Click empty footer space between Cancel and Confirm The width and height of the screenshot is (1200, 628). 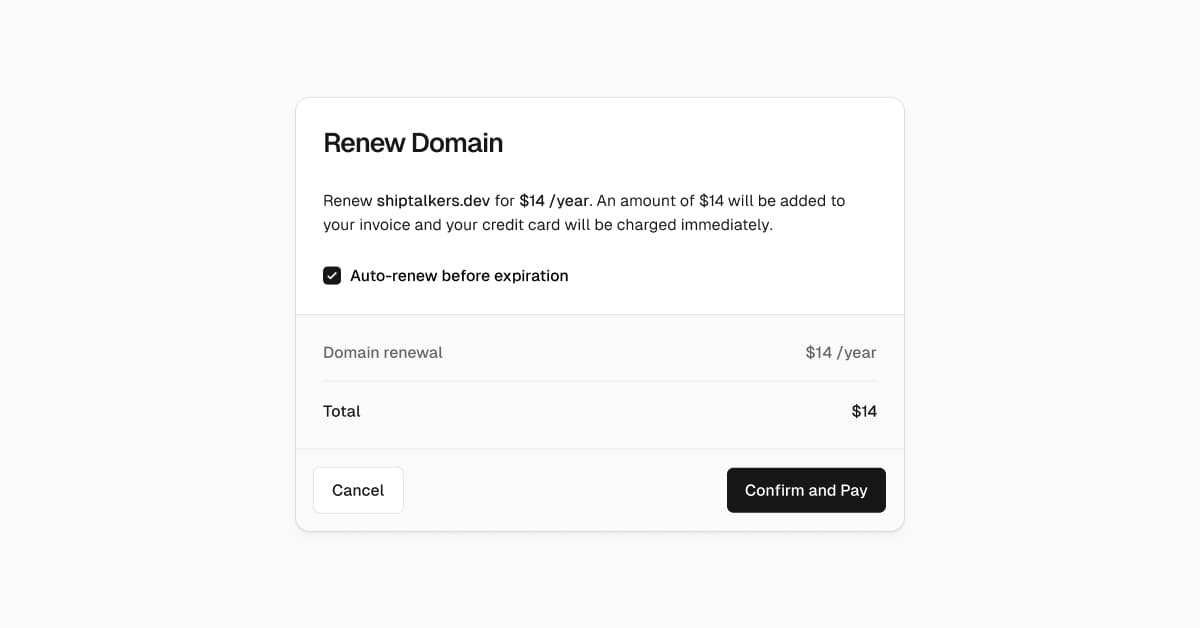[x=565, y=490]
